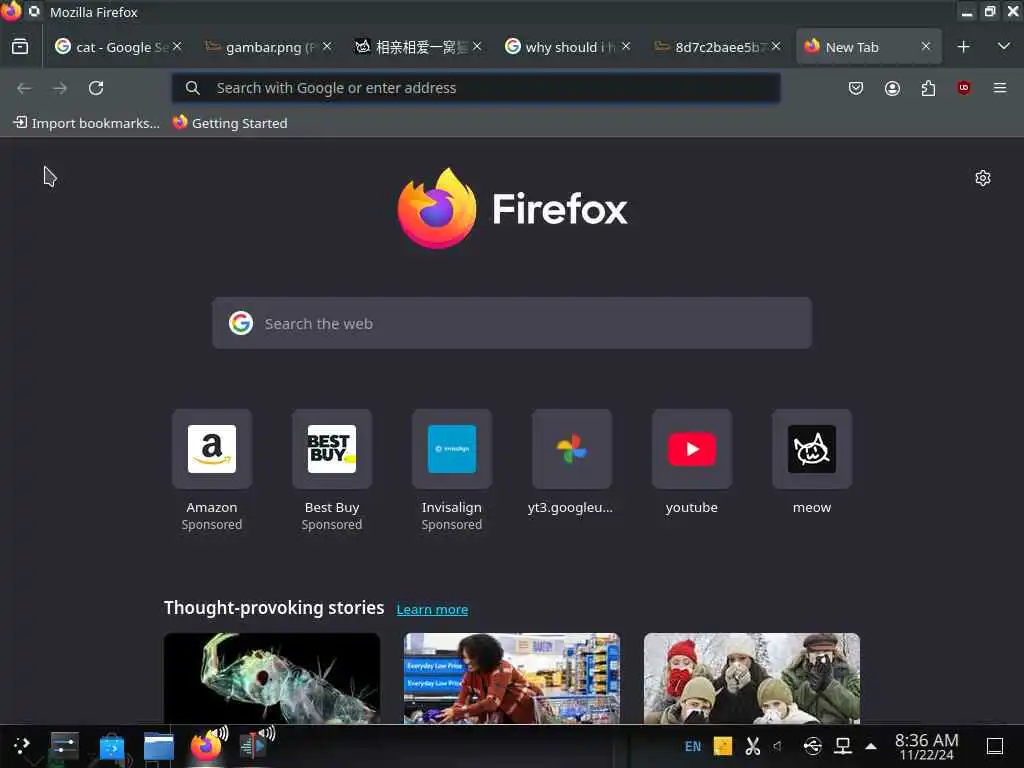Open the Best Buy sponsored shortcut

pos(332,449)
